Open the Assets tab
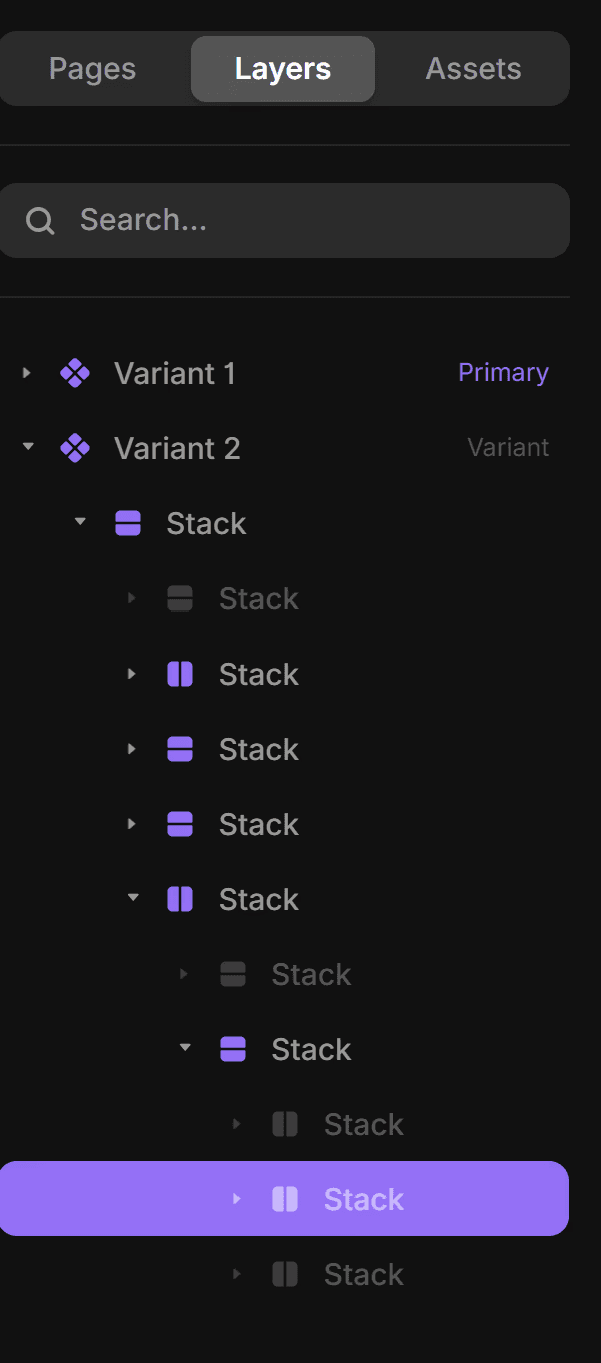This screenshot has height=1363, width=601. pyautogui.click(x=473, y=69)
